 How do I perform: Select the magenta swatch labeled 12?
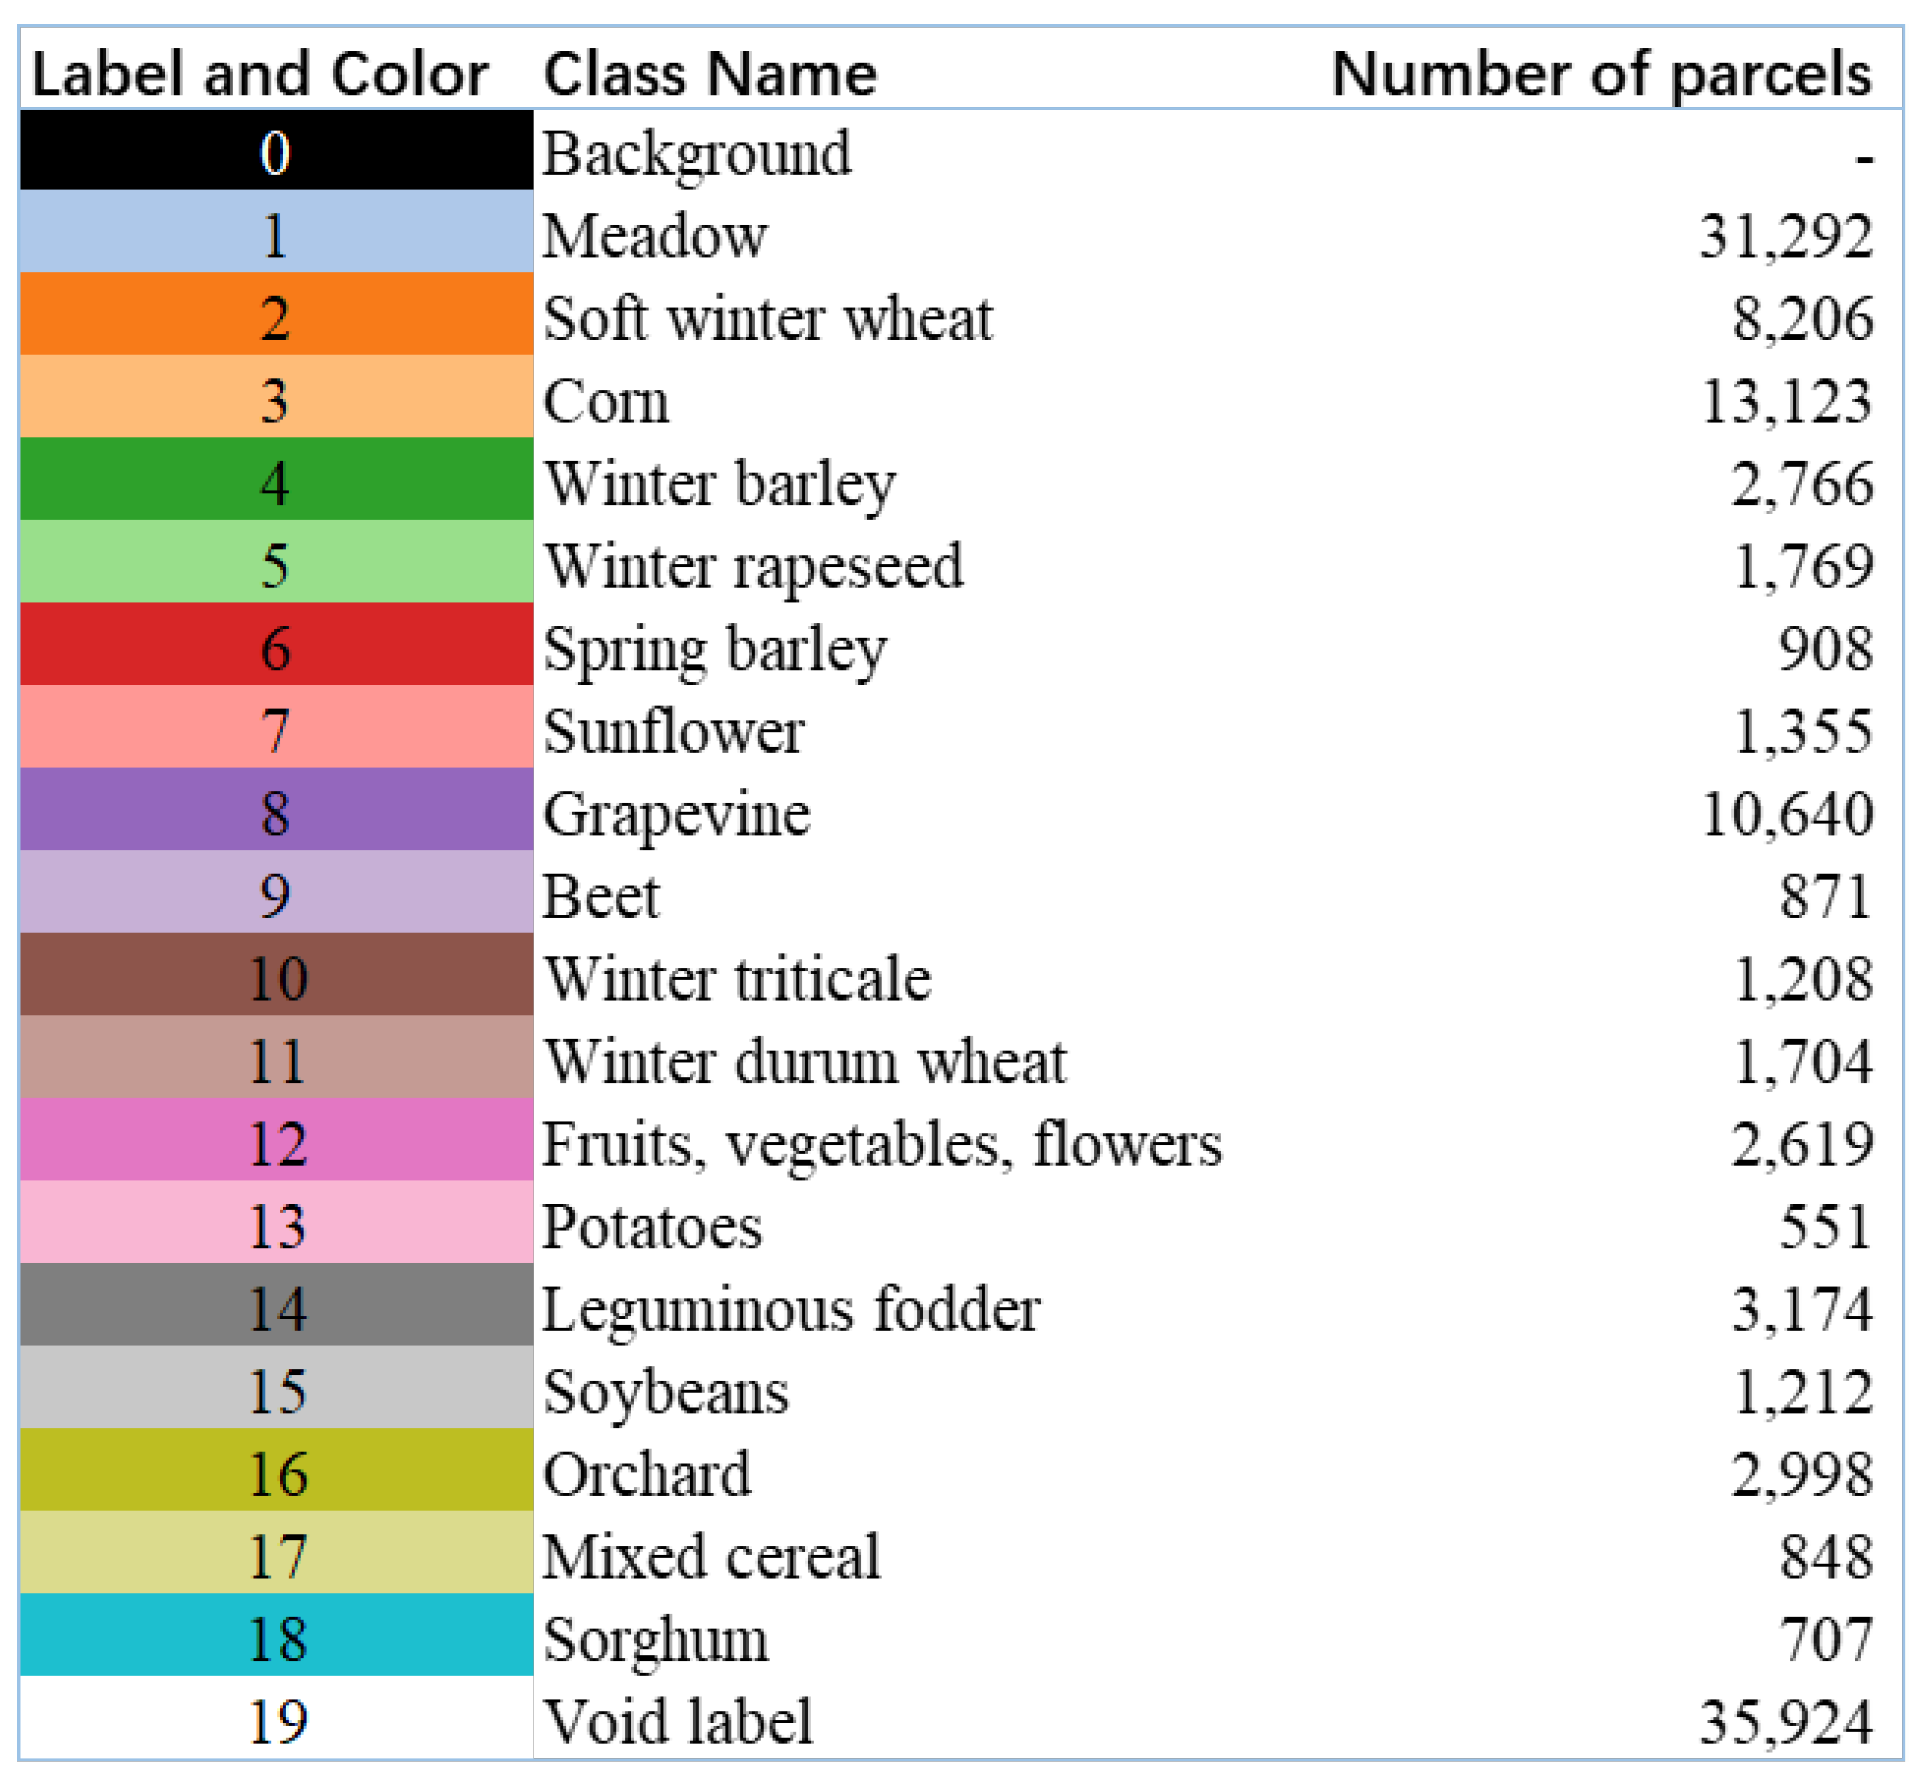276,1143
